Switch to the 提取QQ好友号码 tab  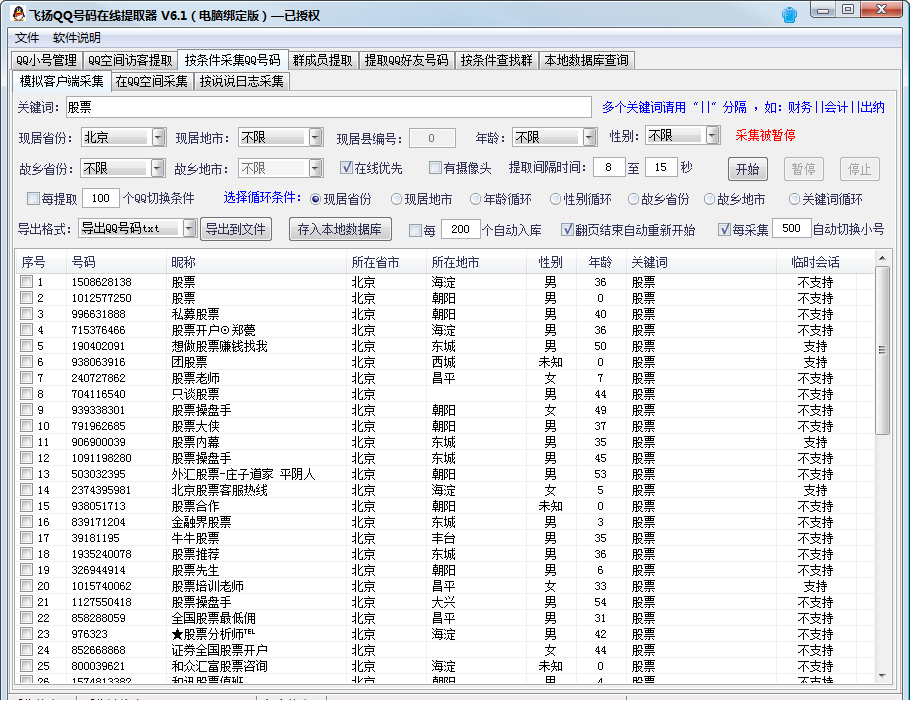(406, 60)
